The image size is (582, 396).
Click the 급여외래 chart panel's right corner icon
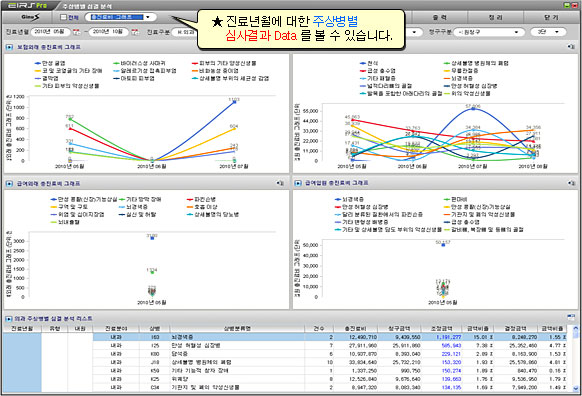pyautogui.click(x=280, y=183)
